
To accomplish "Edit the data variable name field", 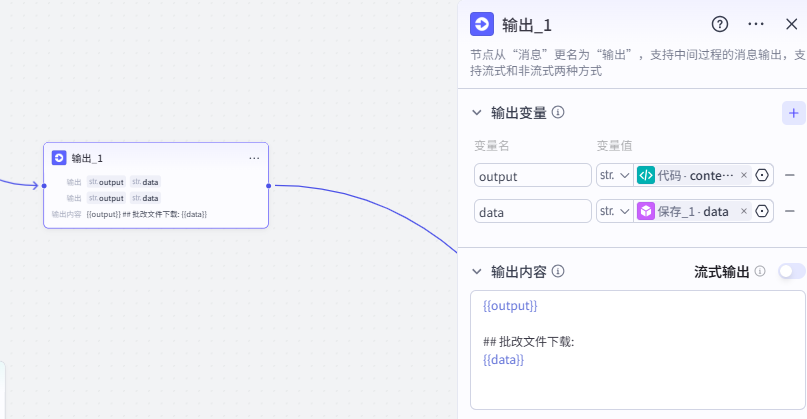I will point(533,212).
